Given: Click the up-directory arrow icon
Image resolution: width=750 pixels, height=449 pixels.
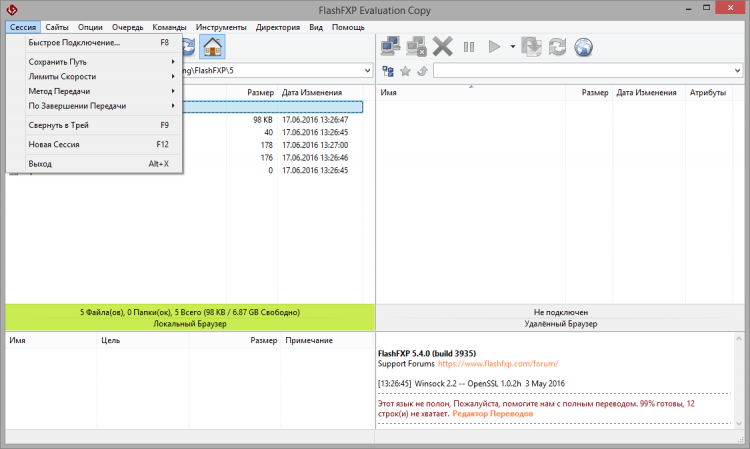Looking at the screenshot, I should pos(422,71).
